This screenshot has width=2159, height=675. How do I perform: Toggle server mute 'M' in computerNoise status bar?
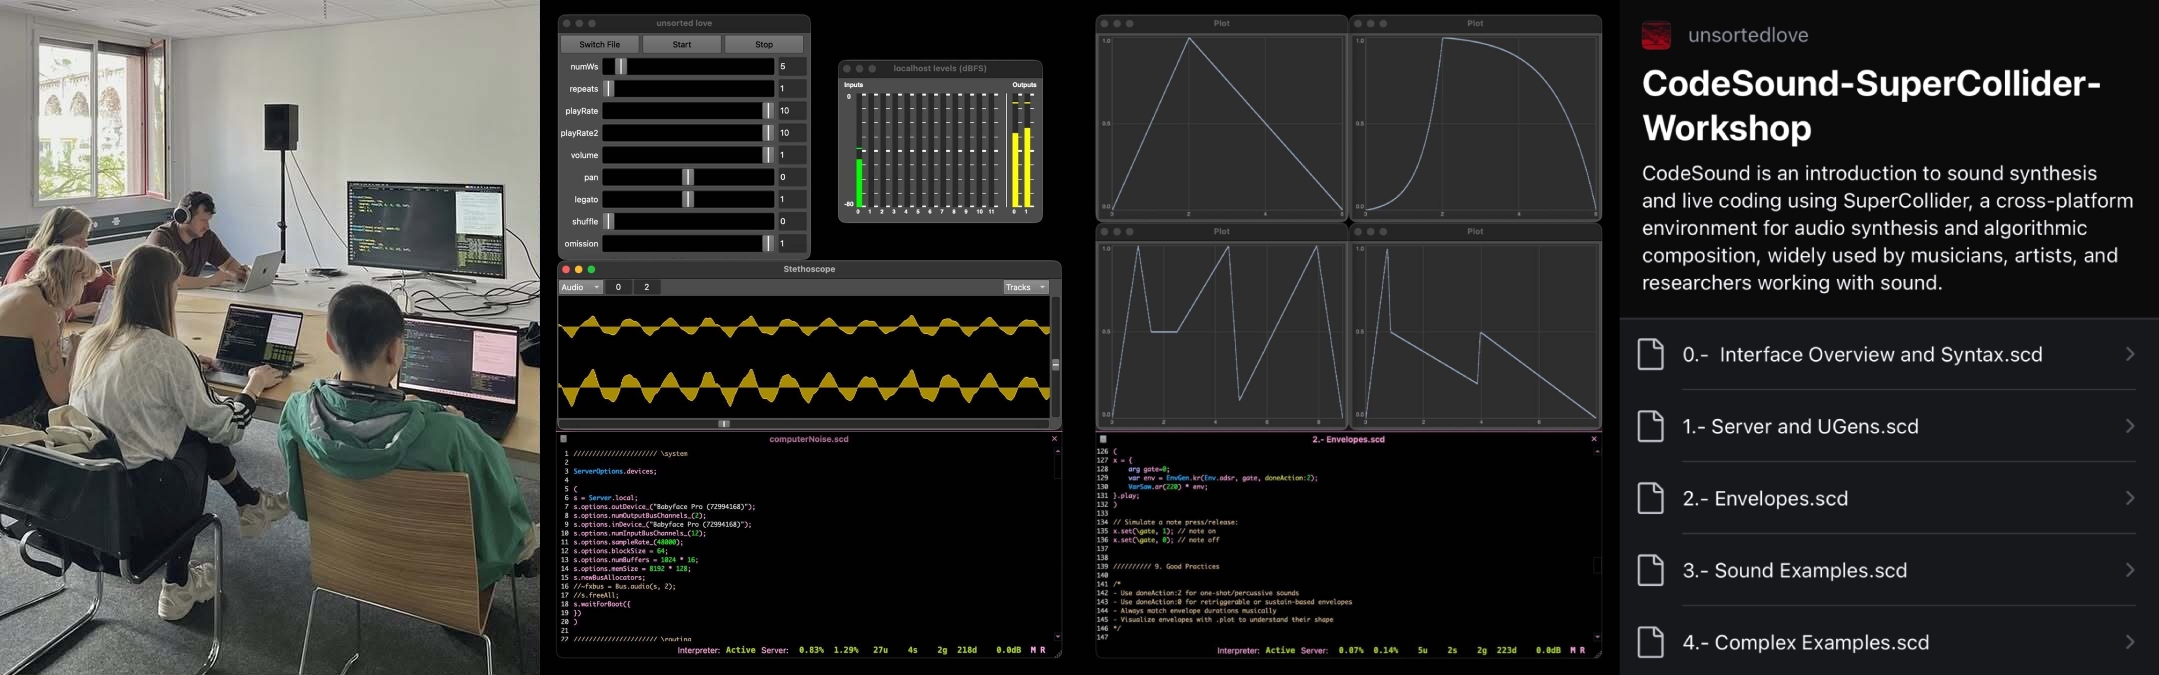click(1031, 650)
